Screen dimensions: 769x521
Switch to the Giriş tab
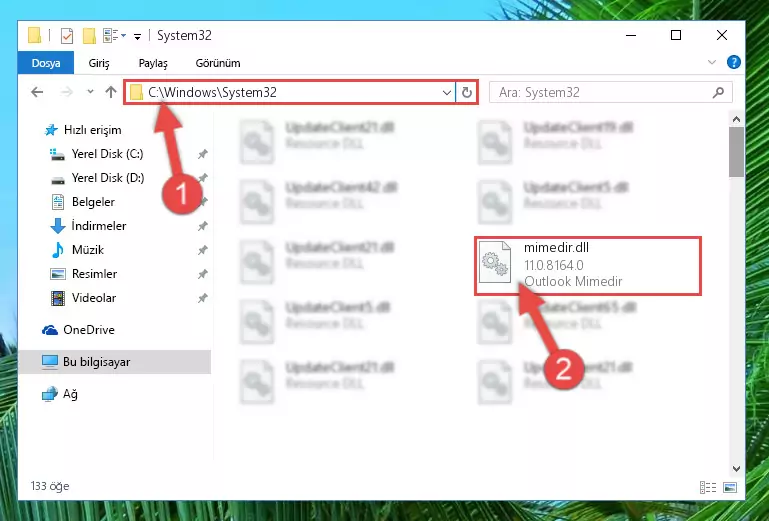coord(99,63)
